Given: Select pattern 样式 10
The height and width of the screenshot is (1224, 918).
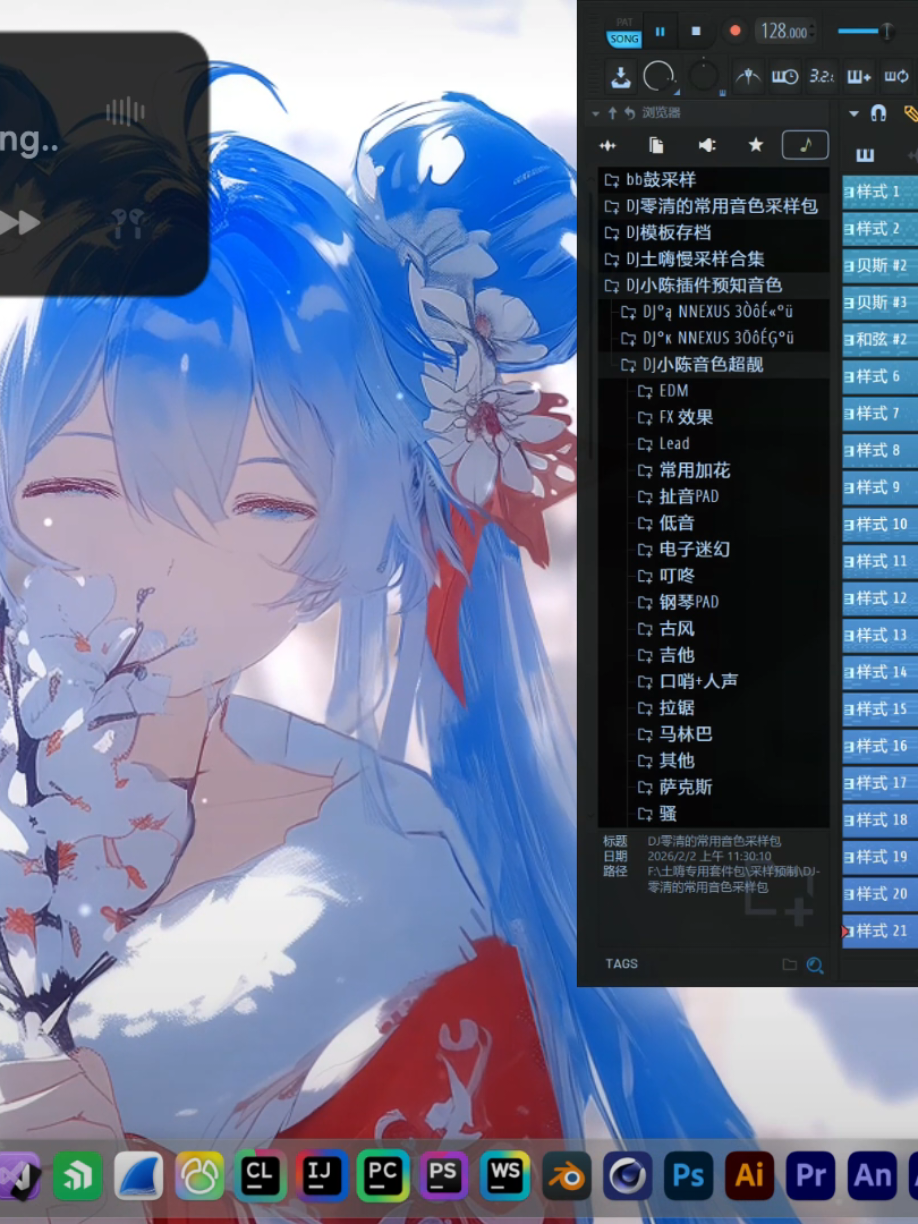Looking at the screenshot, I should [880, 525].
